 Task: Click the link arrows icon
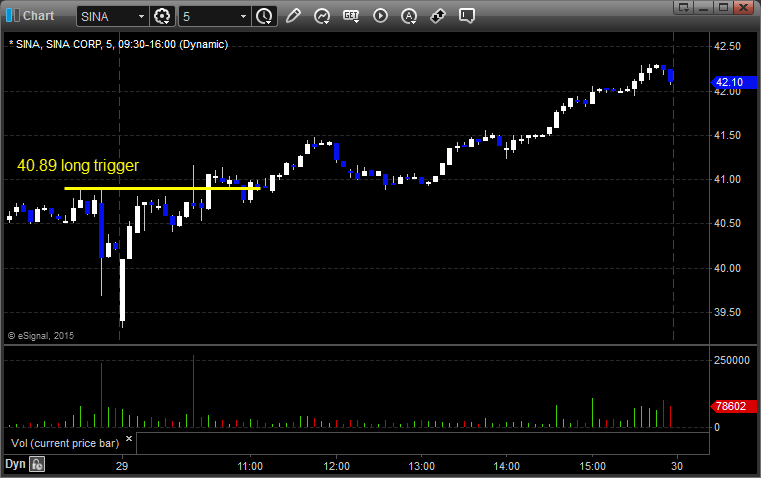[x=438, y=16]
